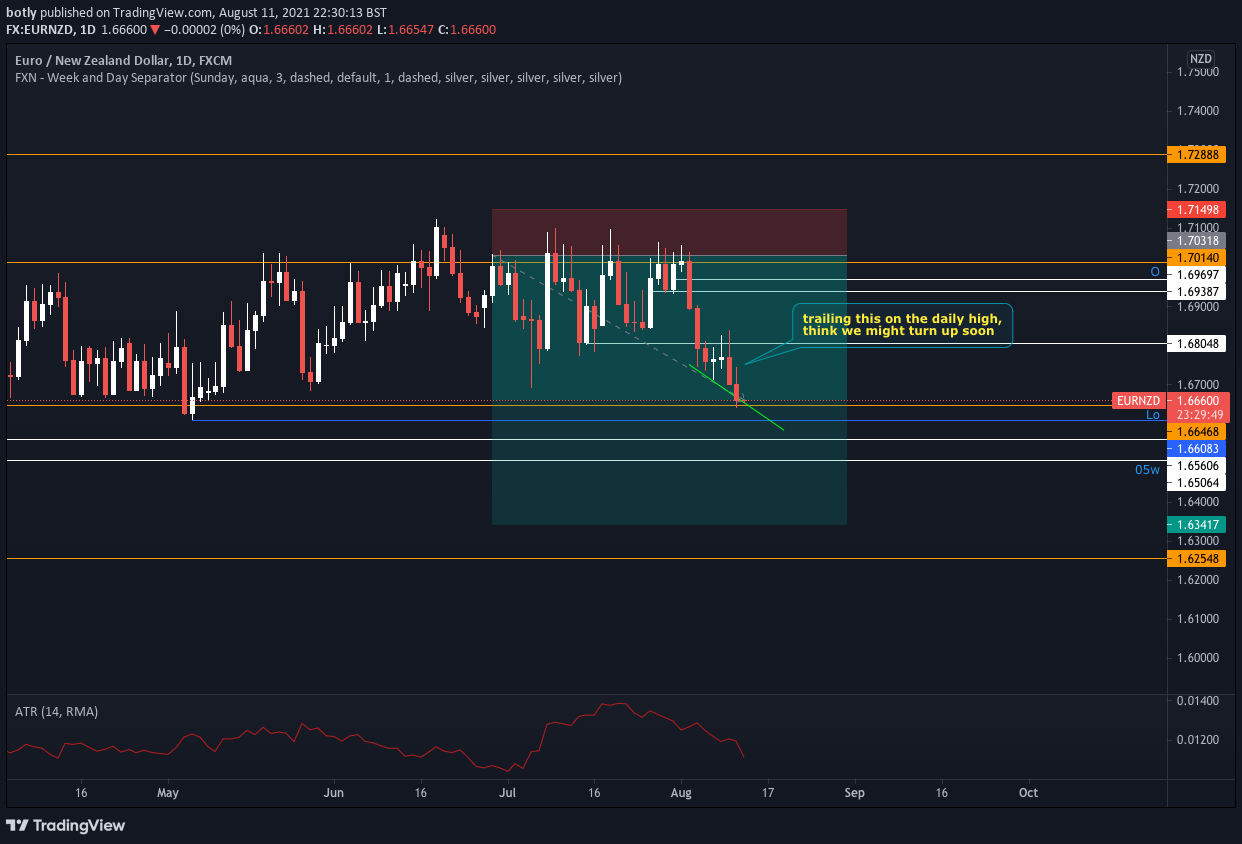Click the blue '05w' level marker
Viewport: 1242px width, 844px height.
[1148, 469]
